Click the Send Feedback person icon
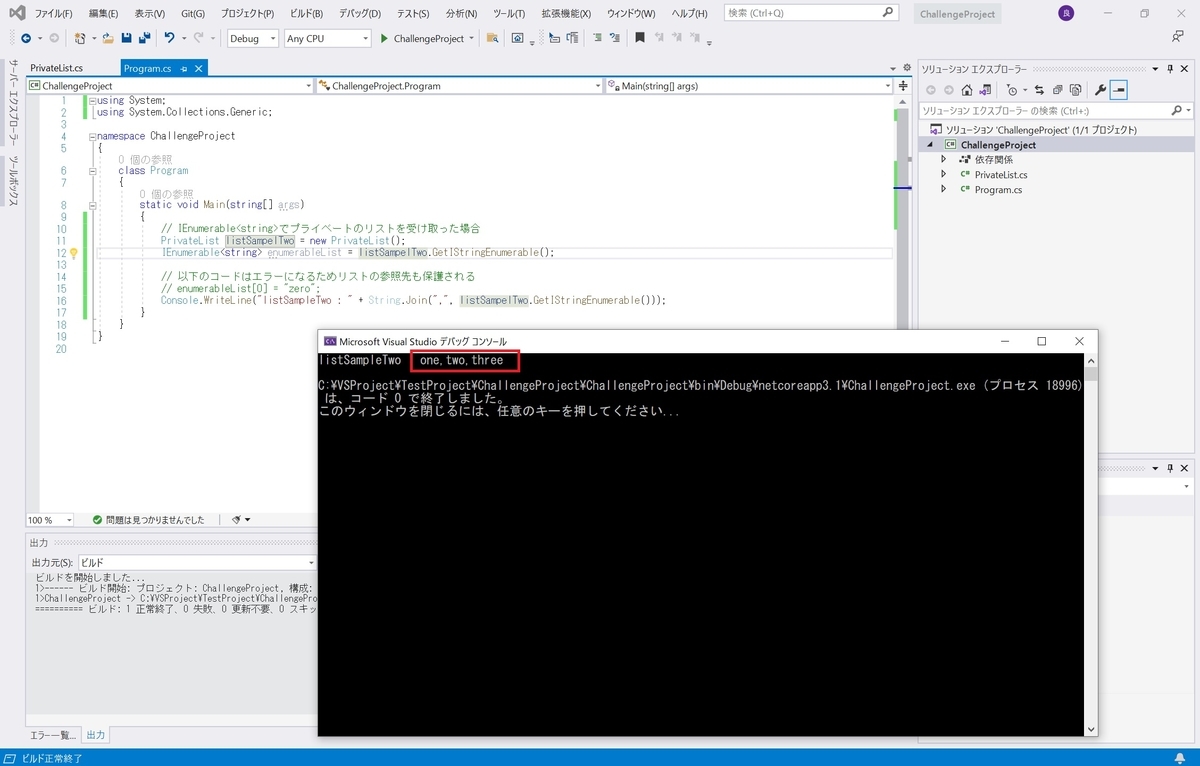This screenshot has height=766, width=1200. pyautogui.click(x=1178, y=37)
